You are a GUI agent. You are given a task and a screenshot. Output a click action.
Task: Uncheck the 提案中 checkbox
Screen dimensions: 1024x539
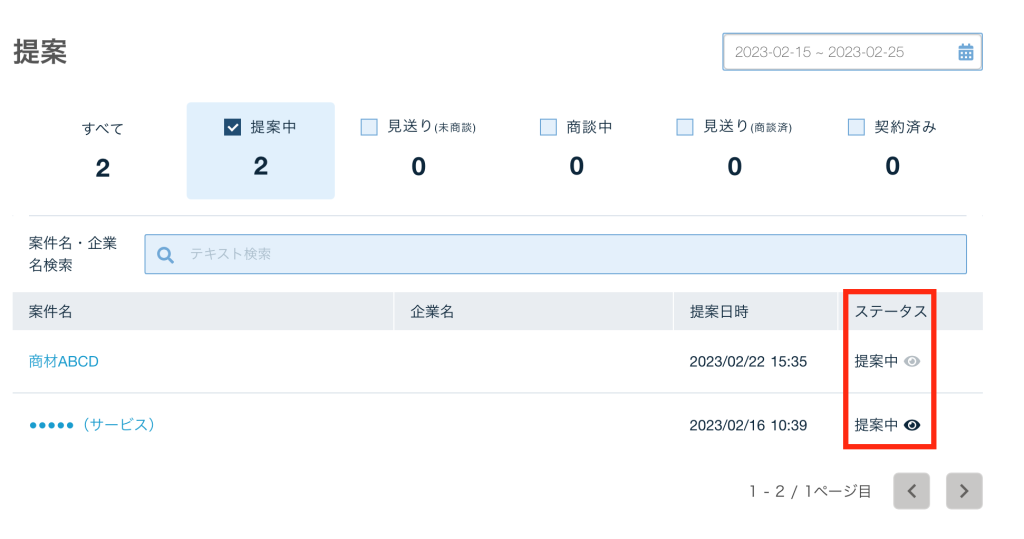click(x=233, y=127)
